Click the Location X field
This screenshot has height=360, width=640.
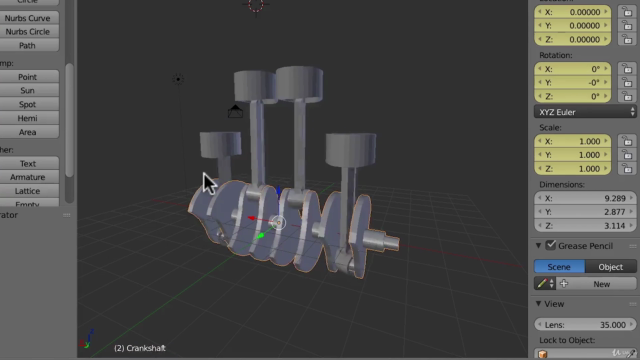pyautogui.click(x=573, y=12)
